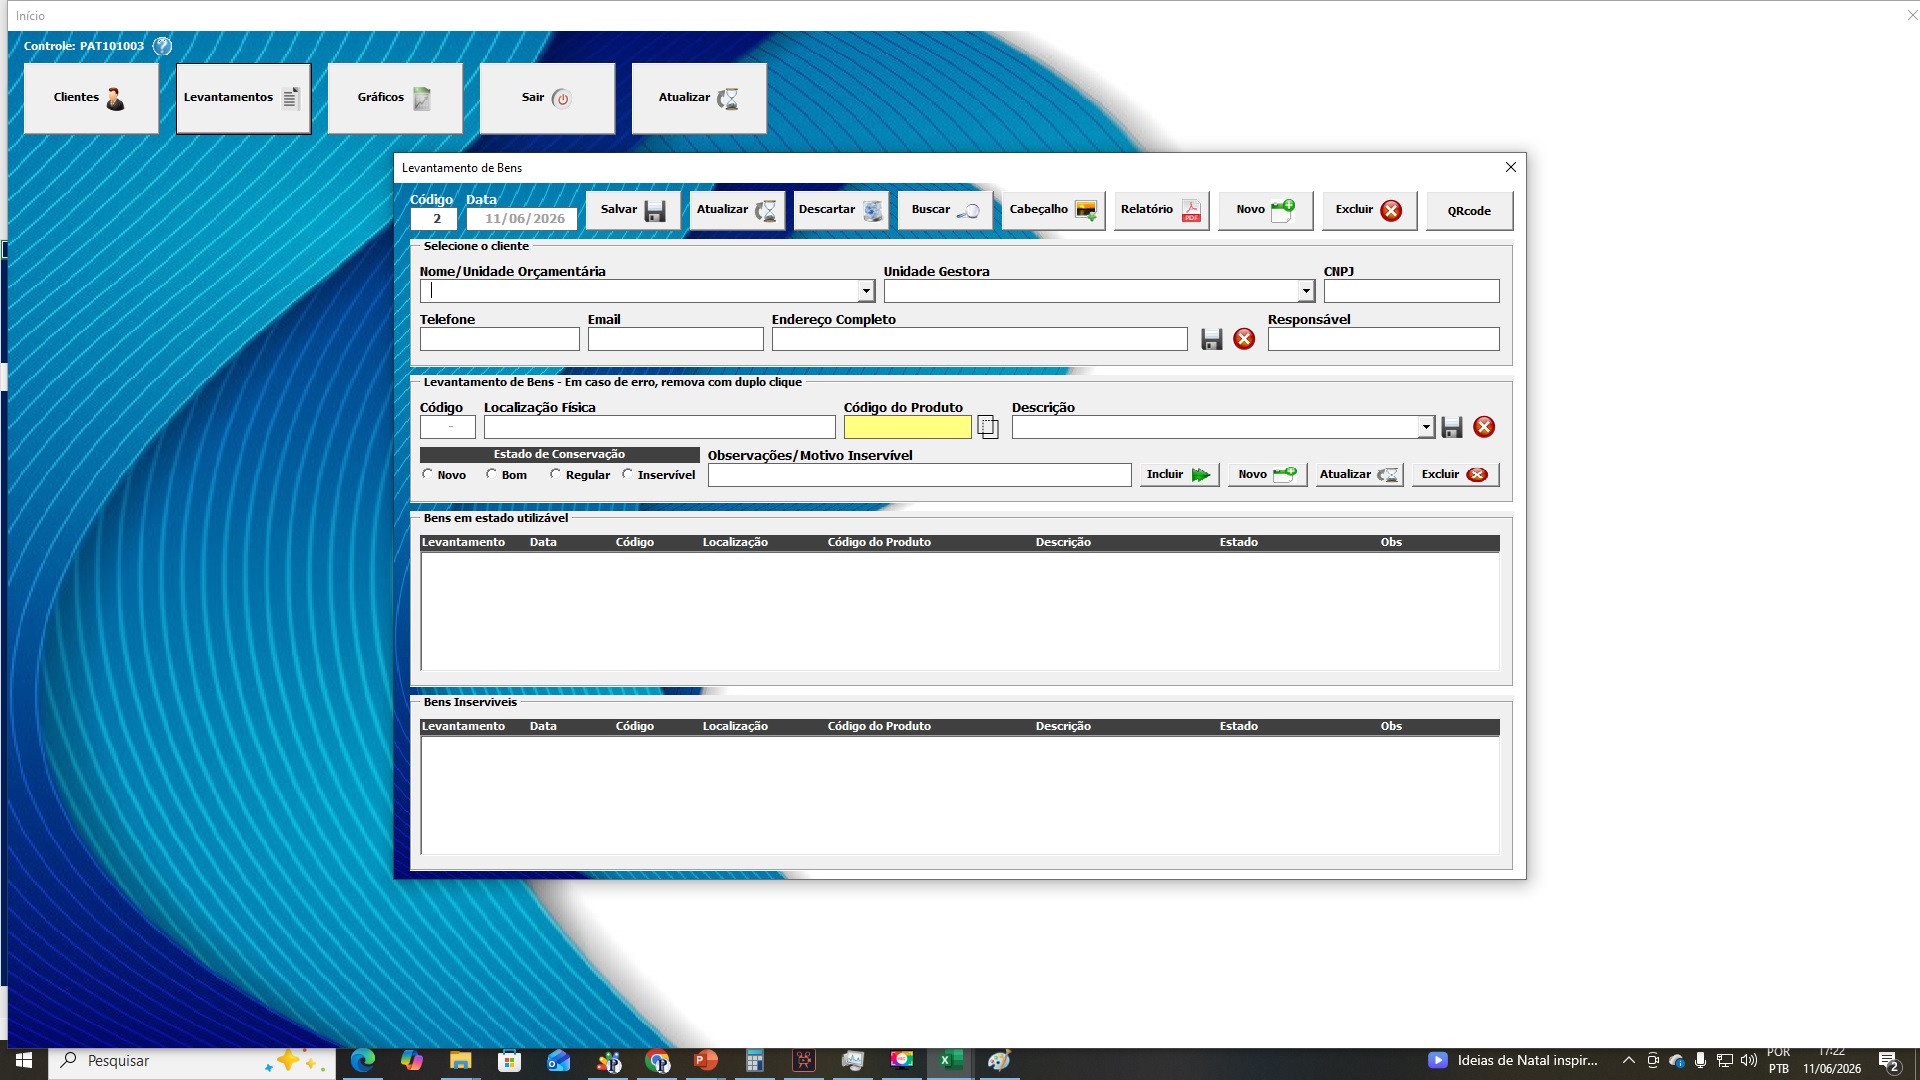Click the Descartar button
This screenshot has width=1920, height=1080.
(841, 210)
